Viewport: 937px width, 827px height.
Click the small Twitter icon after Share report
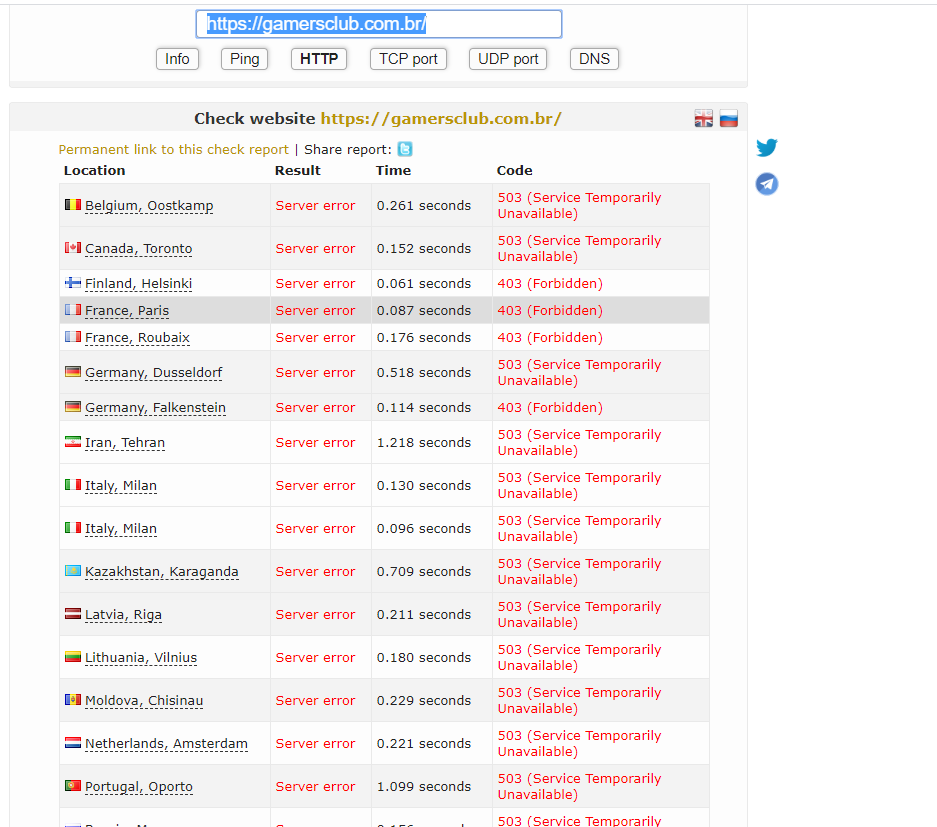click(x=405, y=149)
